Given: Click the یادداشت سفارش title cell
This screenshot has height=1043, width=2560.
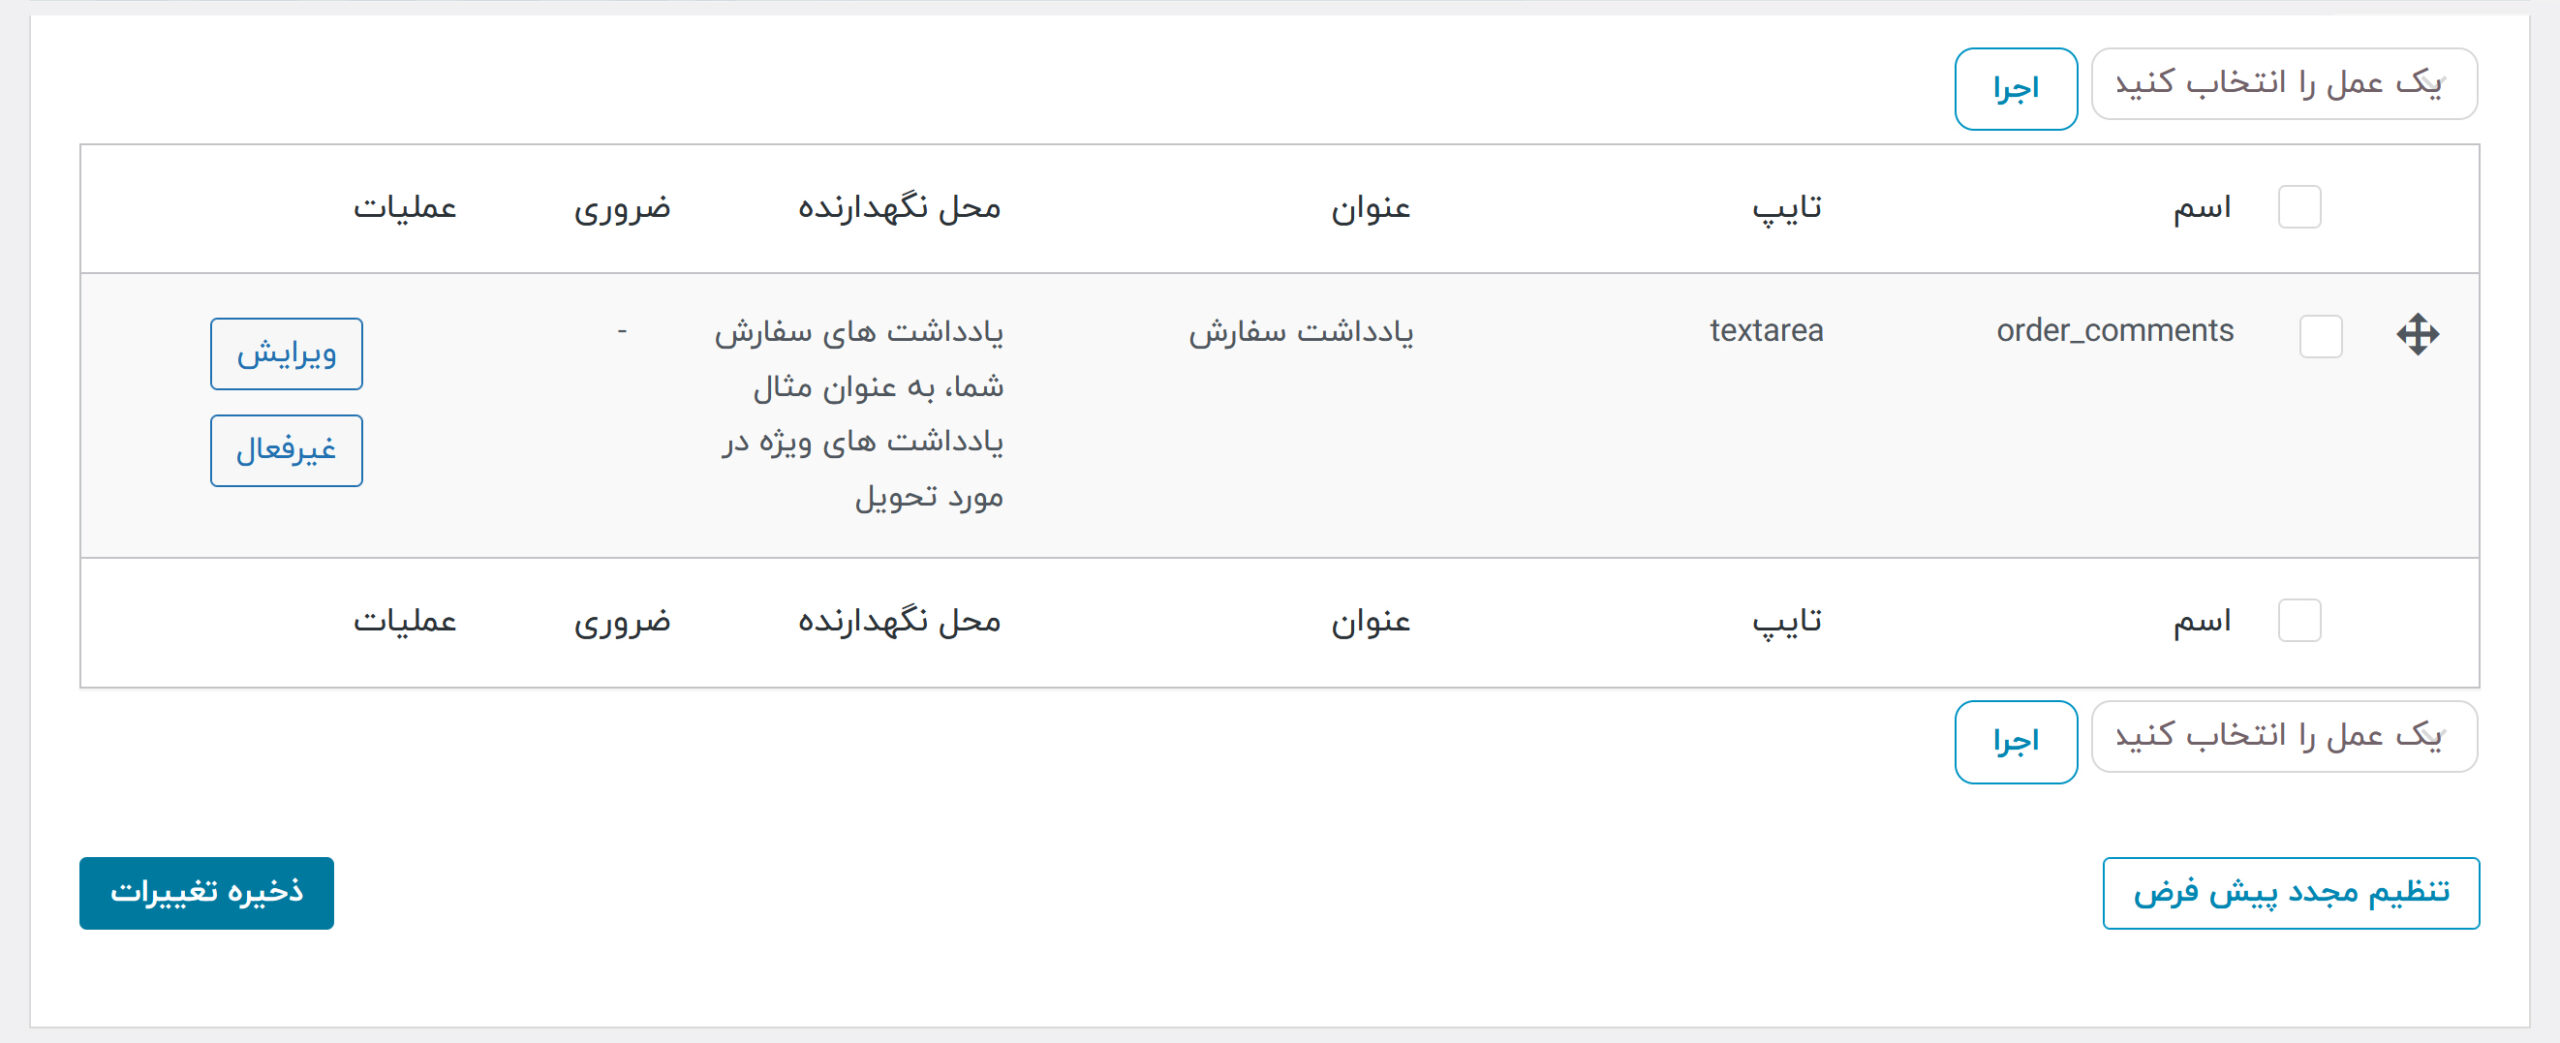Looking at the screenshot, I should click(x=1301, y=332).
